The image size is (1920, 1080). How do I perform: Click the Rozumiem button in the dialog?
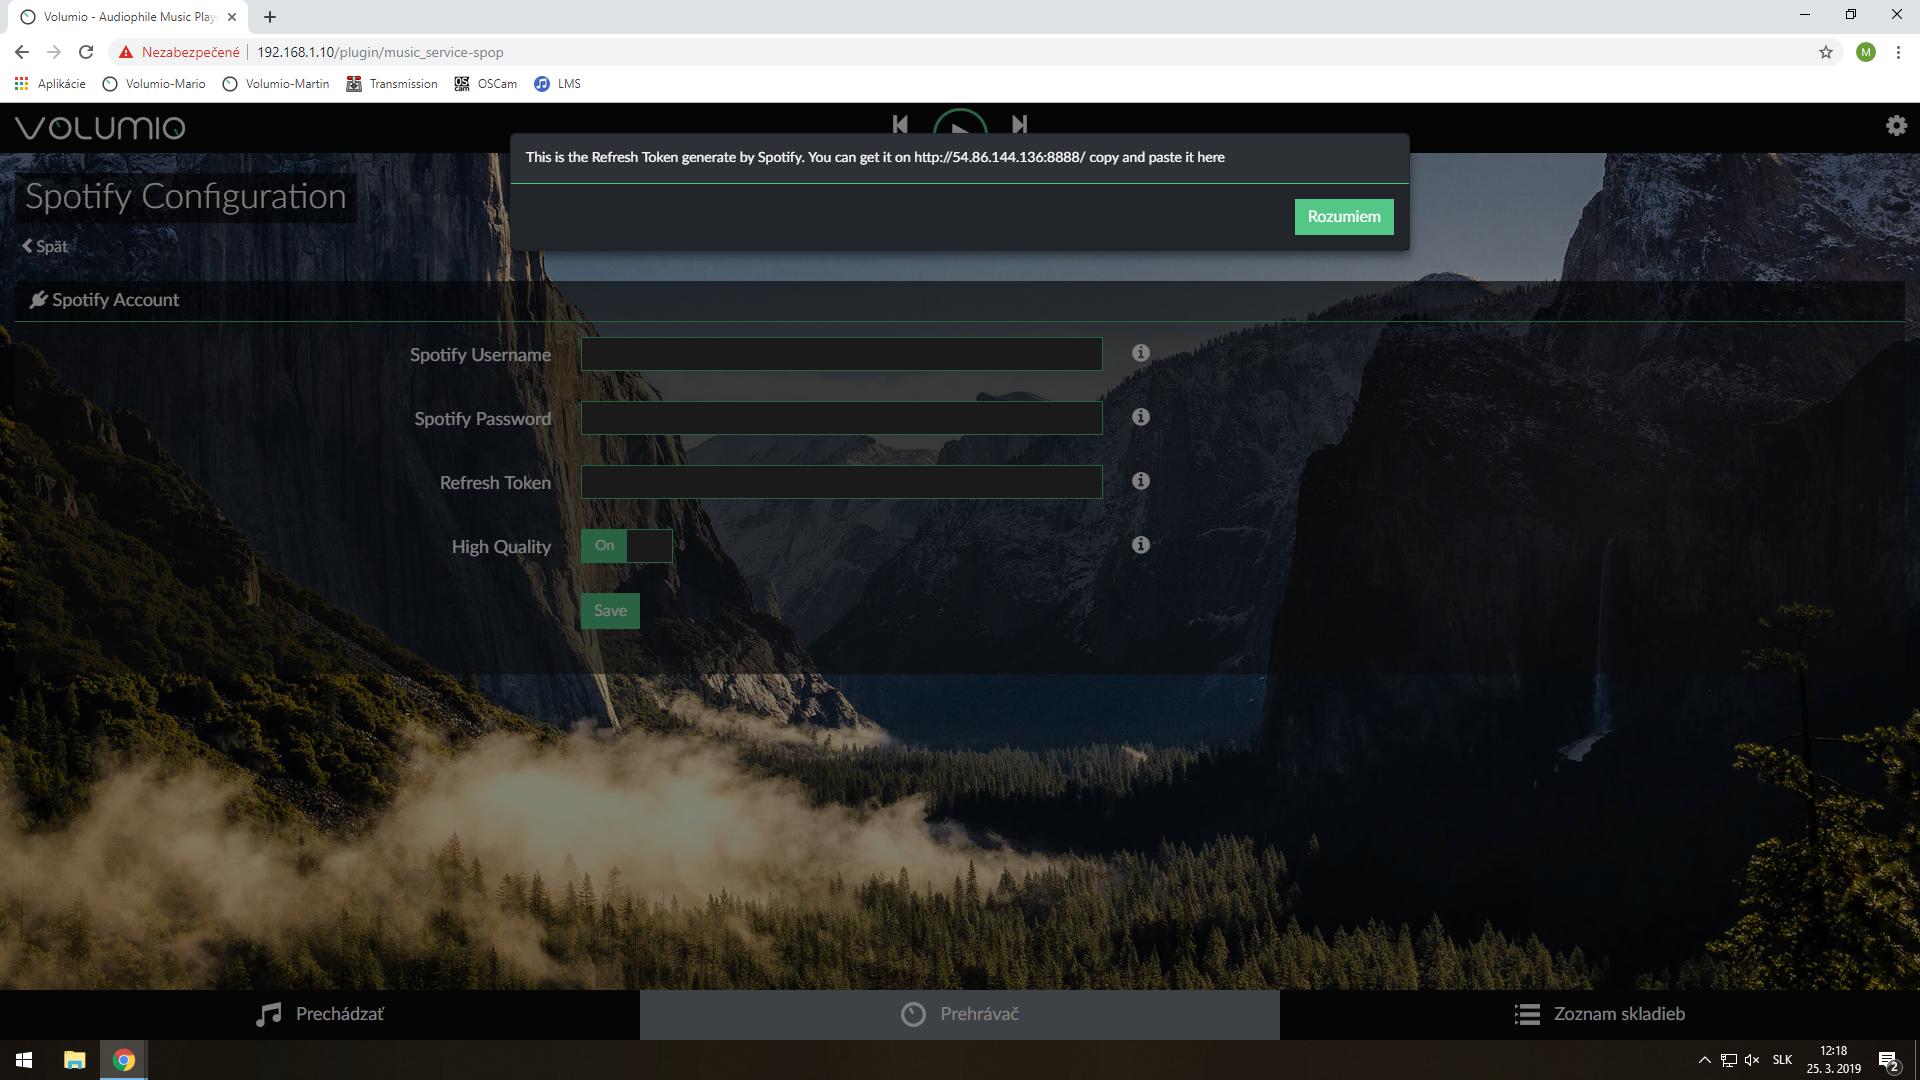[x=1343, y=217]
